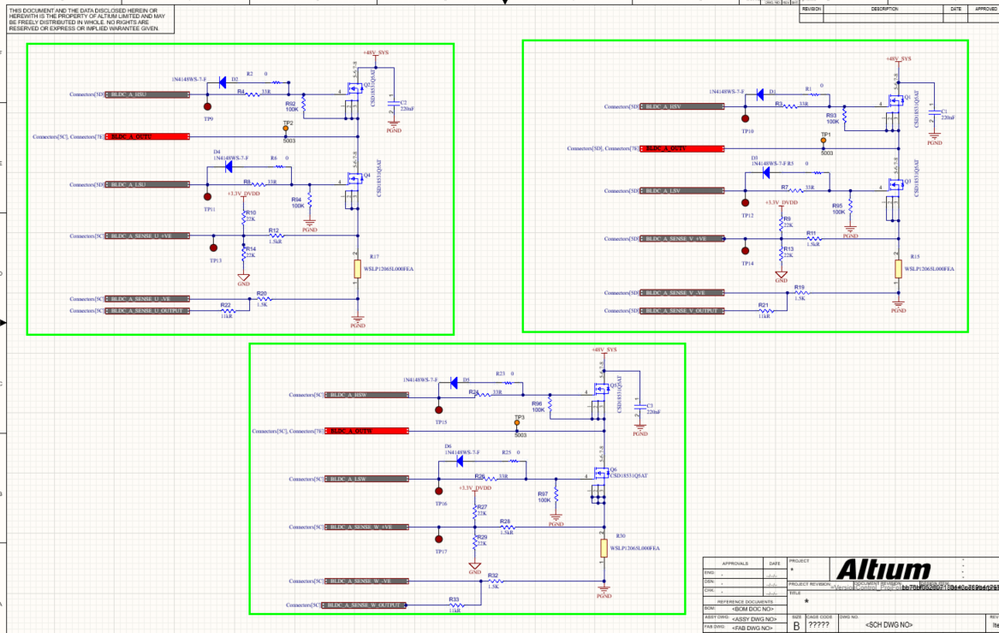
Task: Click orange test point TP1
Action: coord(823,140)
